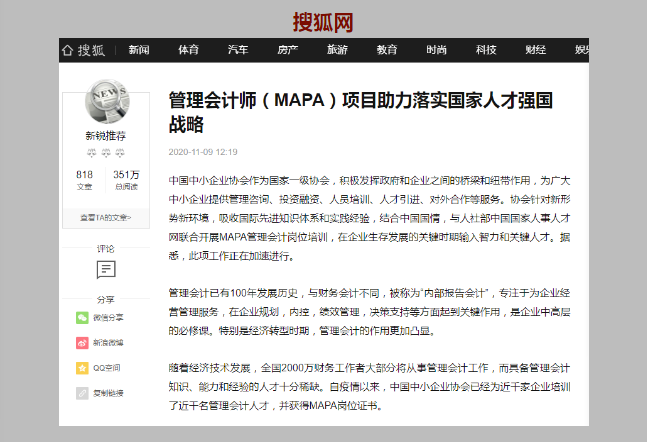Open the 财经 navigation item

pyautogui.click(x=536, y=50)
